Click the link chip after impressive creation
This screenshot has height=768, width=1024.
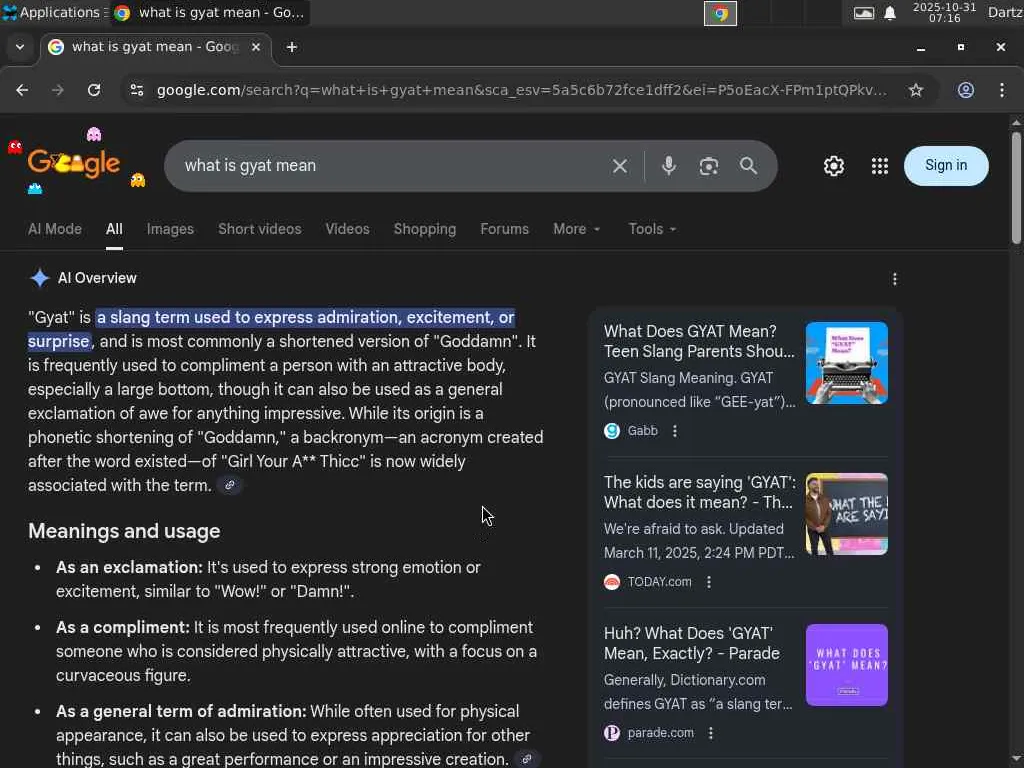[x=526, y=759]
